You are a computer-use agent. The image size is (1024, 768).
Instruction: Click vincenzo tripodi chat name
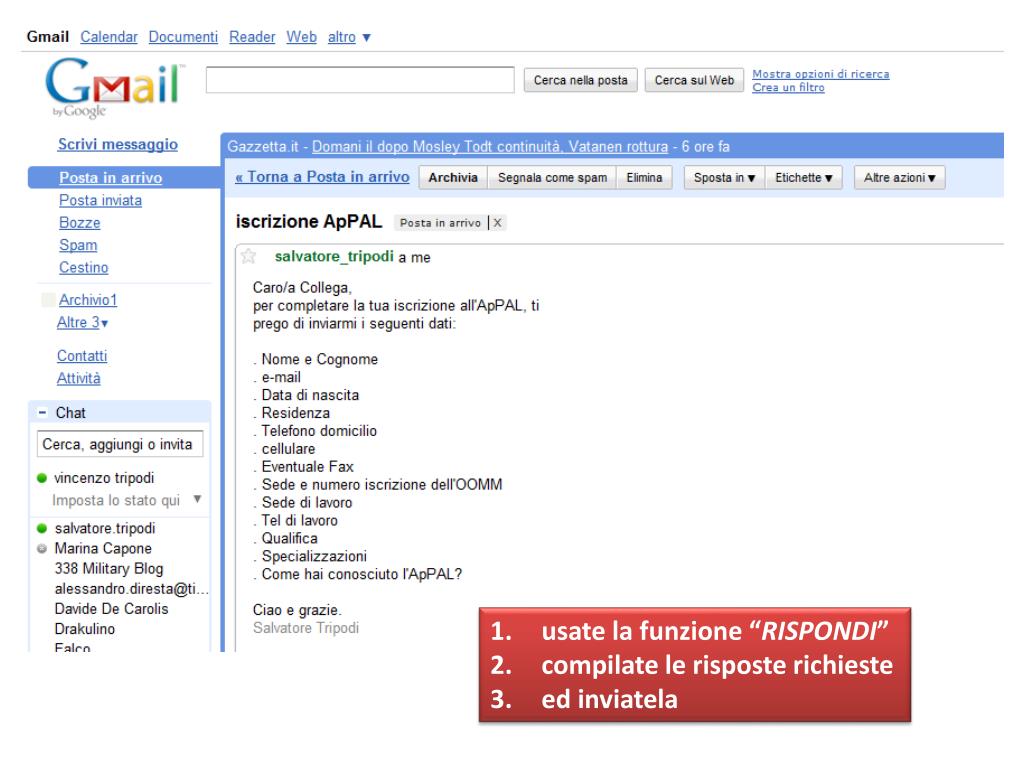tap(104, 478)
